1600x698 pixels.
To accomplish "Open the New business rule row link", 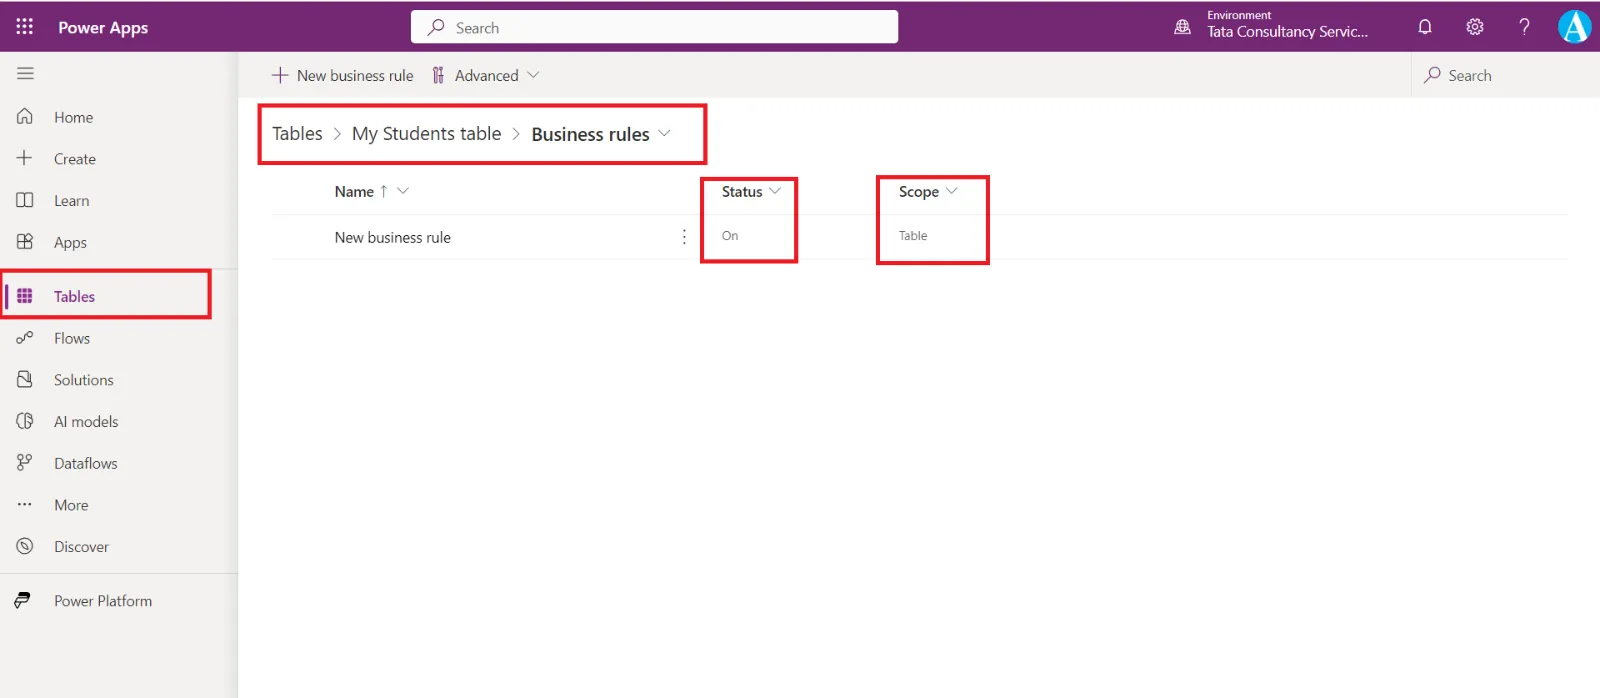I will (x=392, y=237).
